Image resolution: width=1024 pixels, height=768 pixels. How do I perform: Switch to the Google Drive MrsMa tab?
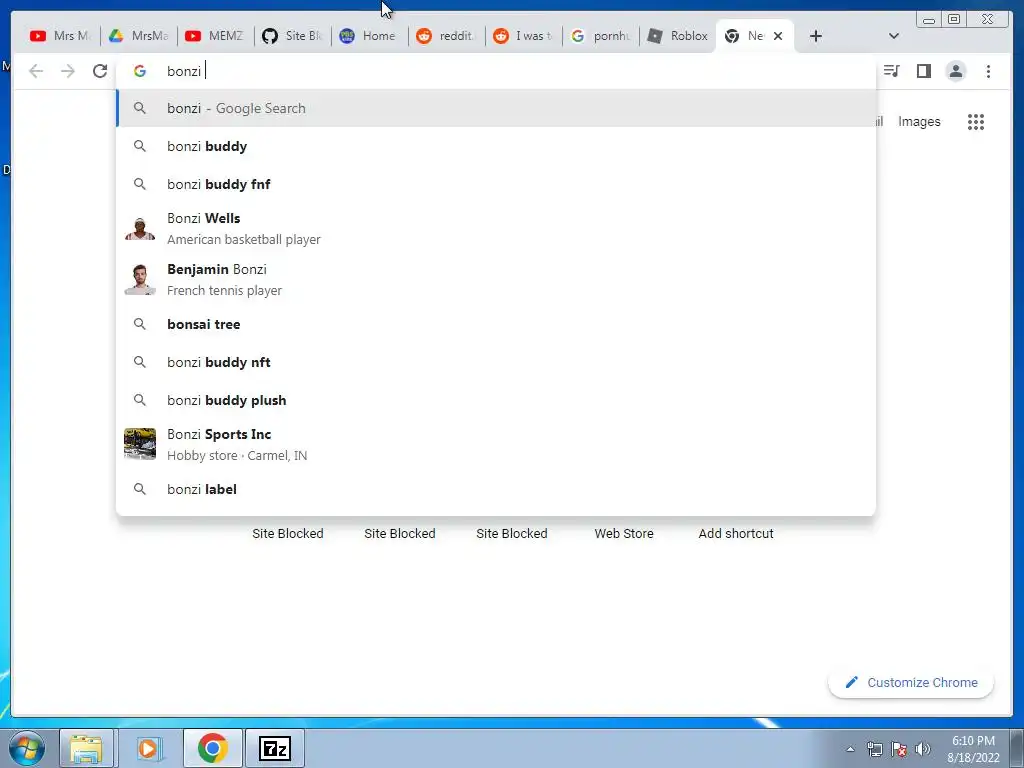138,36
